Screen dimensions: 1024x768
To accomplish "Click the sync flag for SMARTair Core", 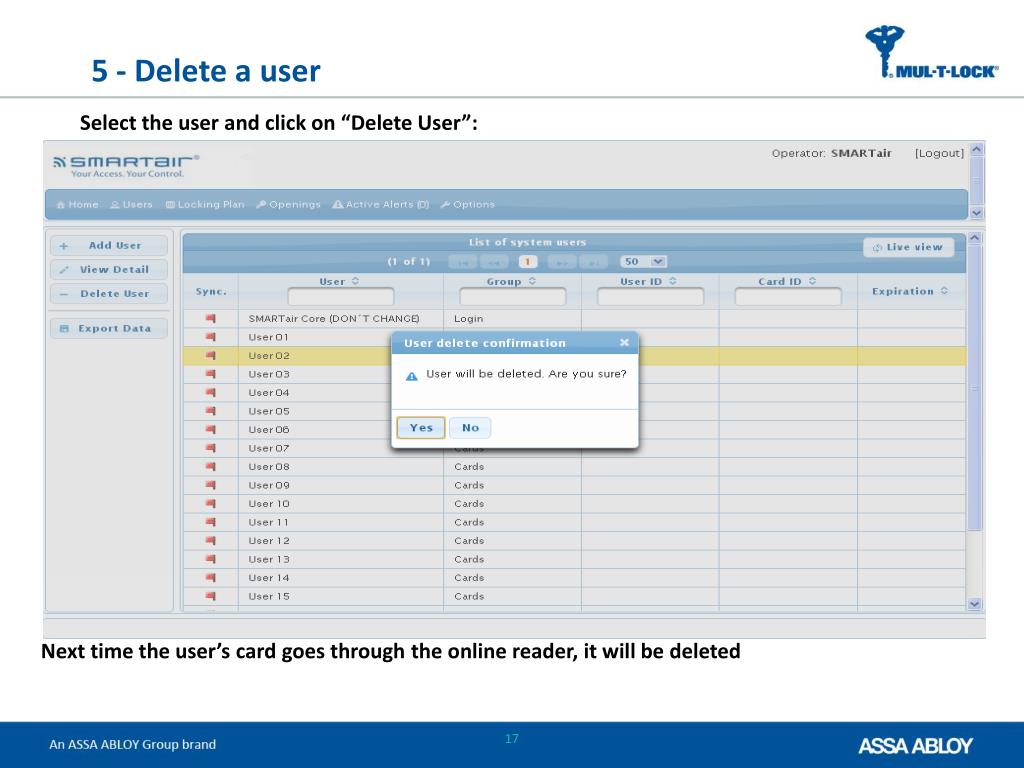I will pyautogui.click(x=210, y=319).
